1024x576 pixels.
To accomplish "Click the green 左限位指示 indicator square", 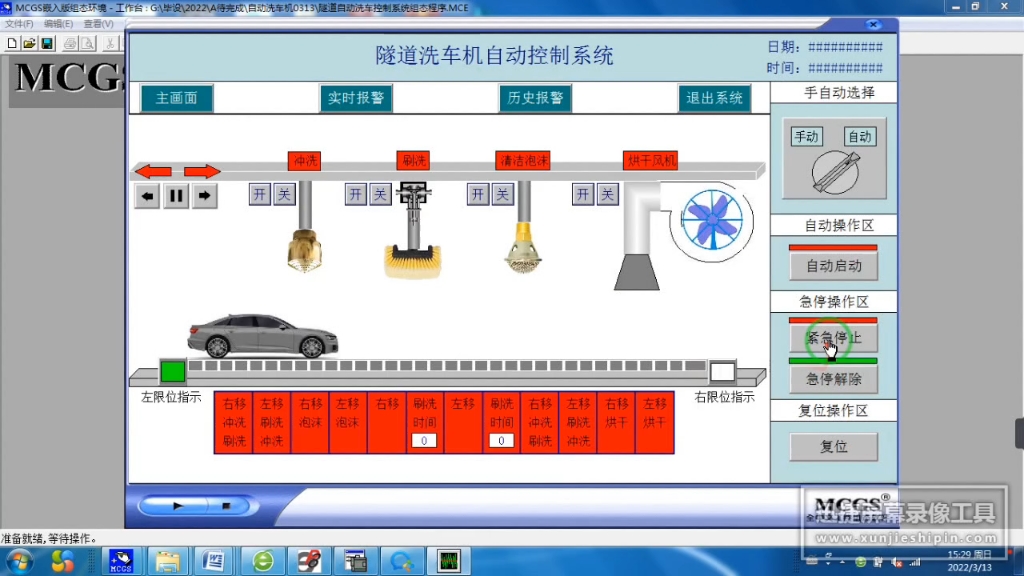I will [x=173, y=371].
